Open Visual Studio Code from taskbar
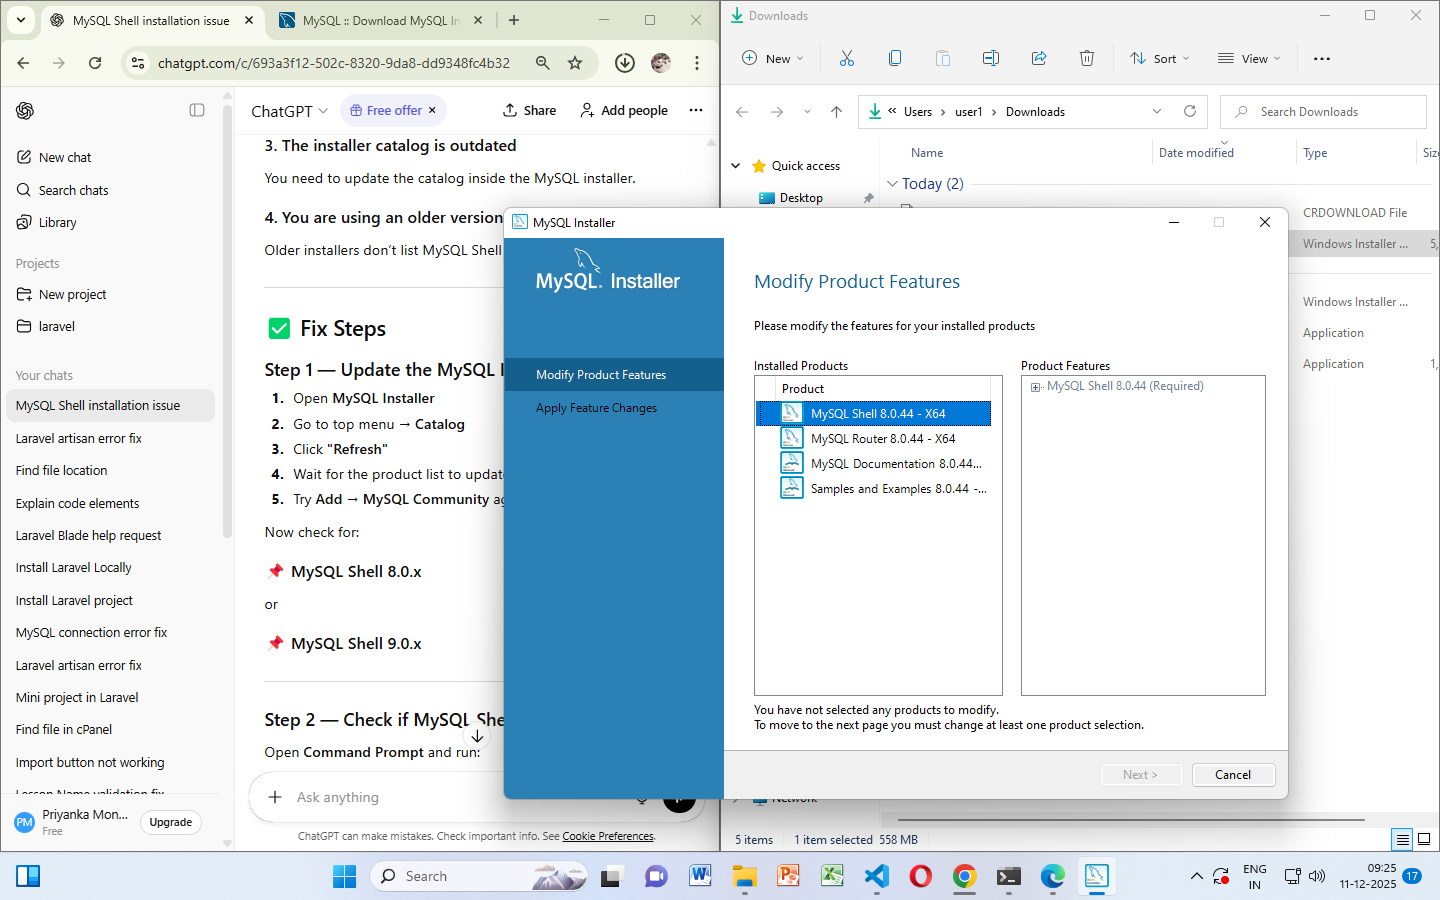The image size is (1440, 900). 876,876
